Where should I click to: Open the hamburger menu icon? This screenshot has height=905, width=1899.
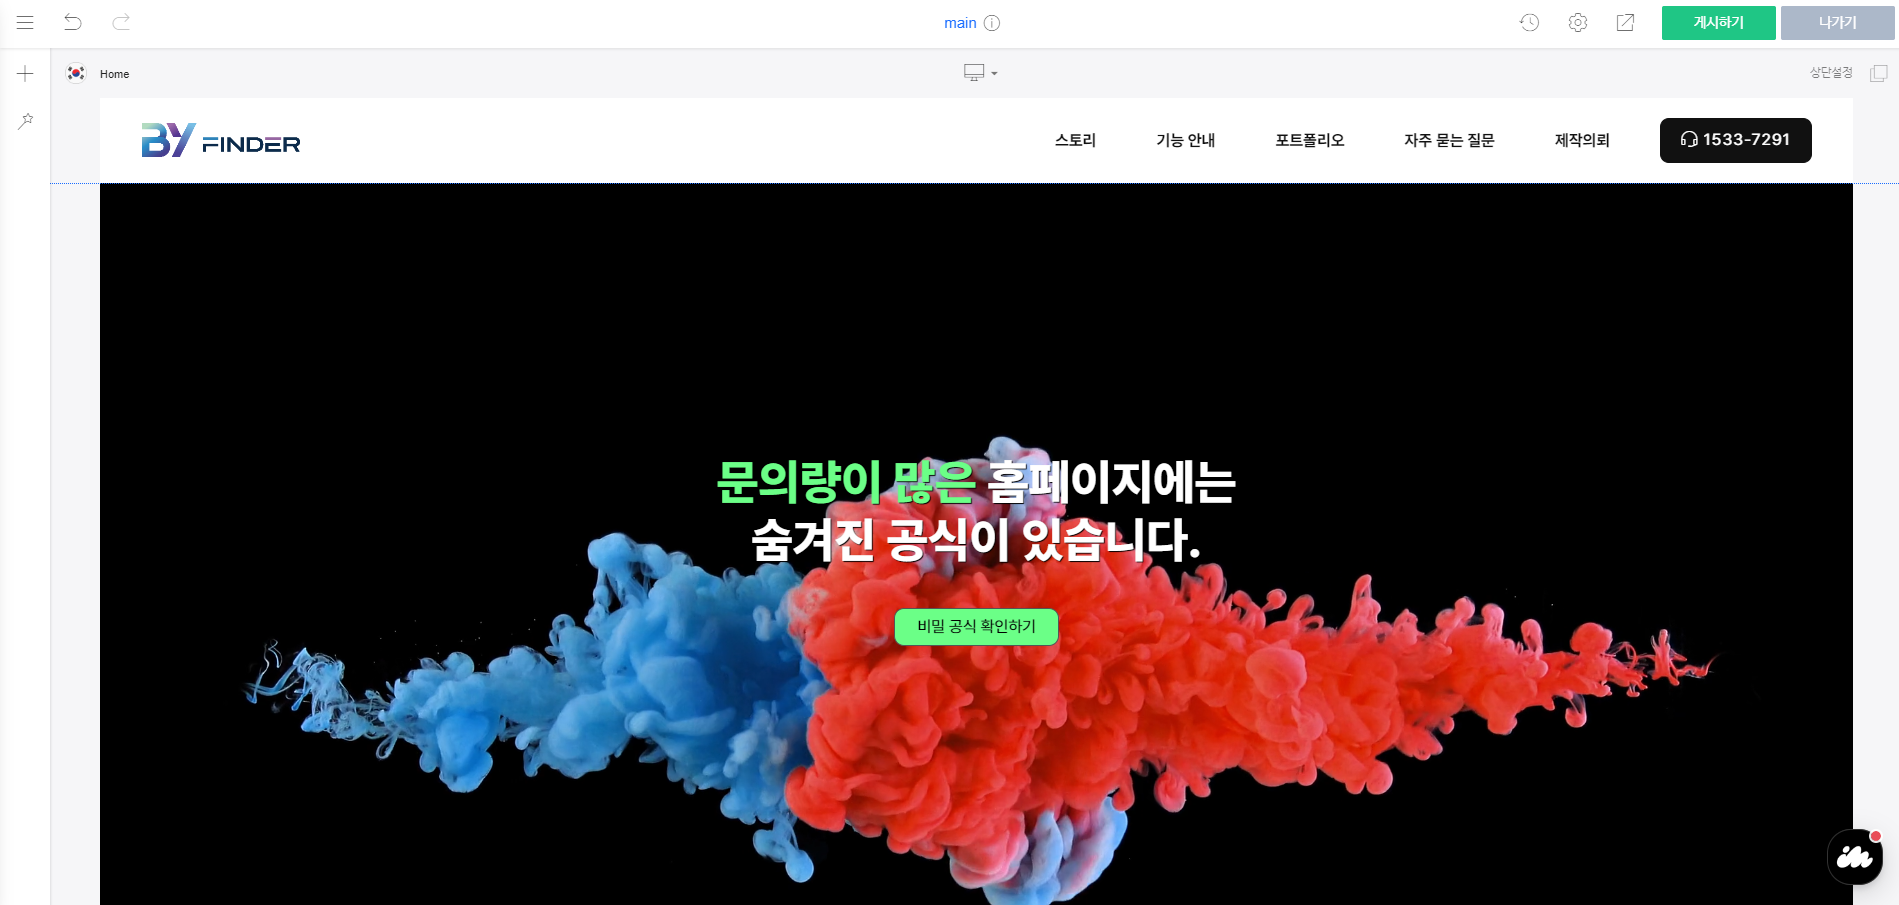point(25,22)
